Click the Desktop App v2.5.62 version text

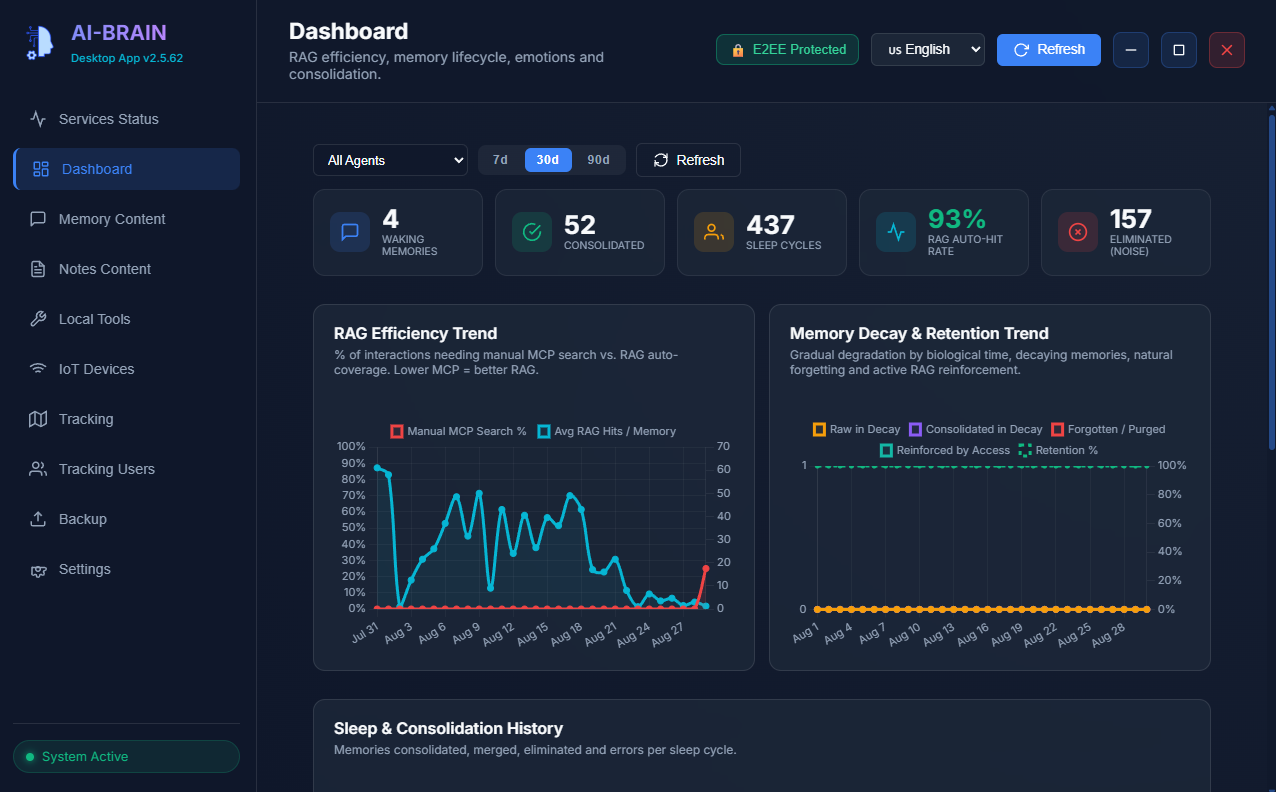pyautogui.click(x=127, y=58)
